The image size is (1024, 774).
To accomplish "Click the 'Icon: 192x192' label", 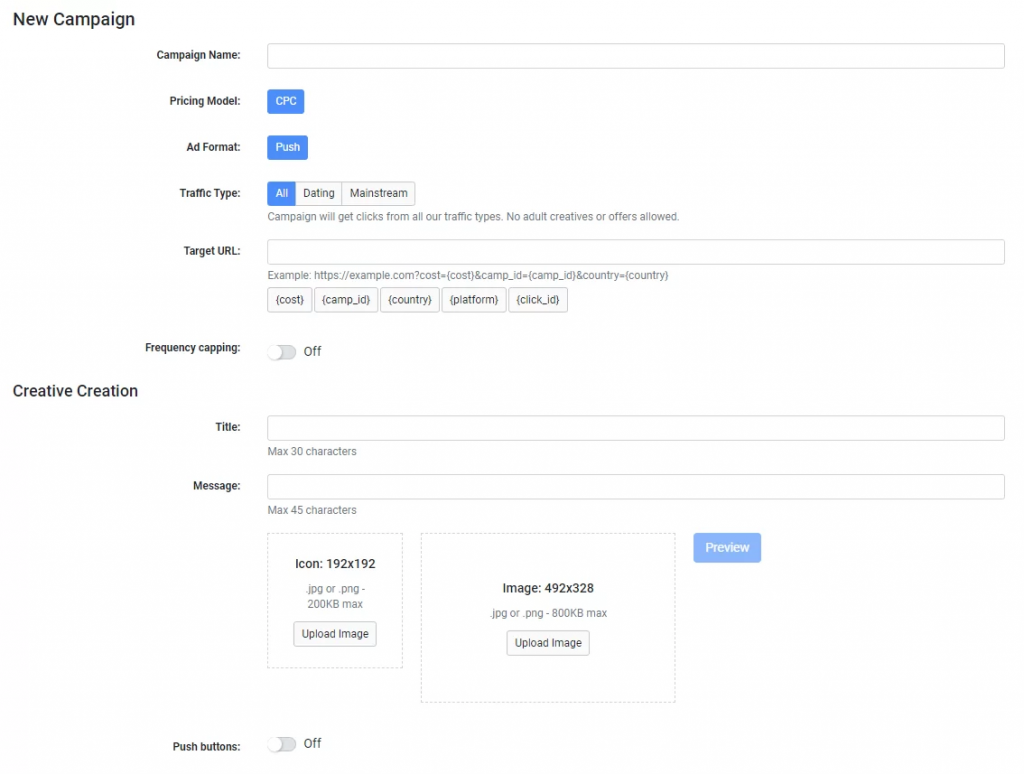I will pos(335,564).
